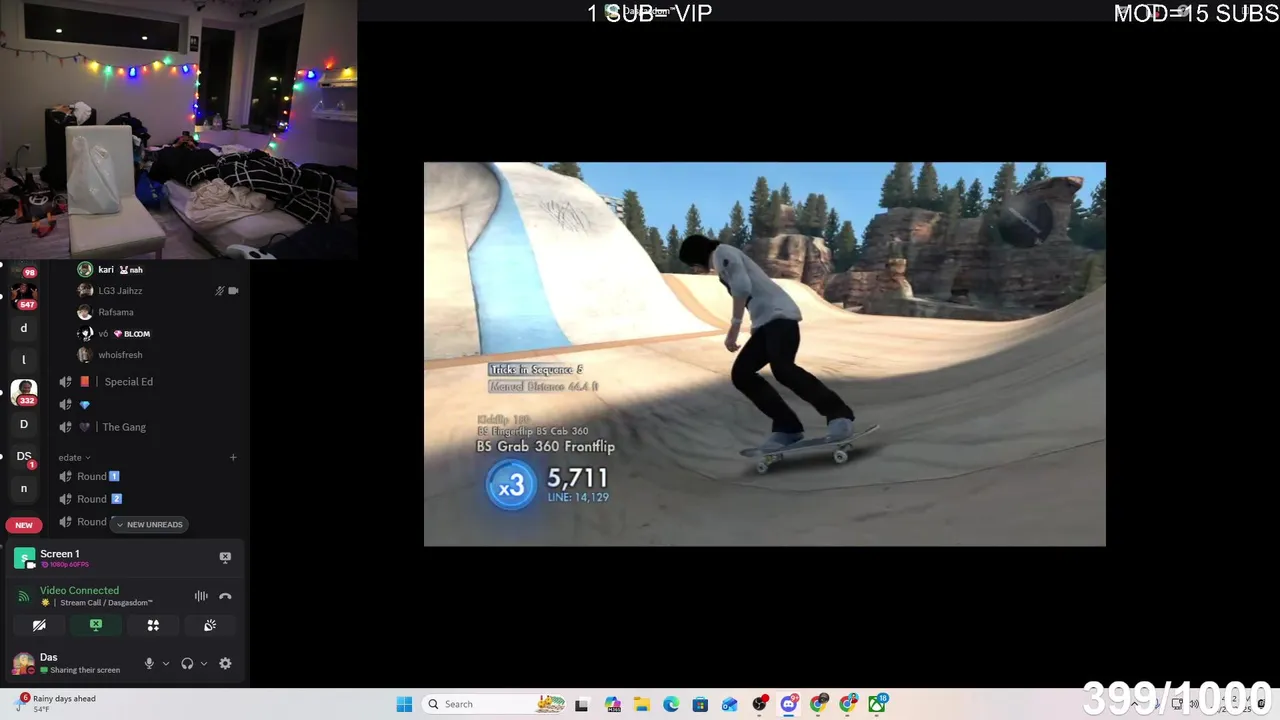Launch Microsoft Edge from taskbar
1280x720 pixels.
[671, 704]
